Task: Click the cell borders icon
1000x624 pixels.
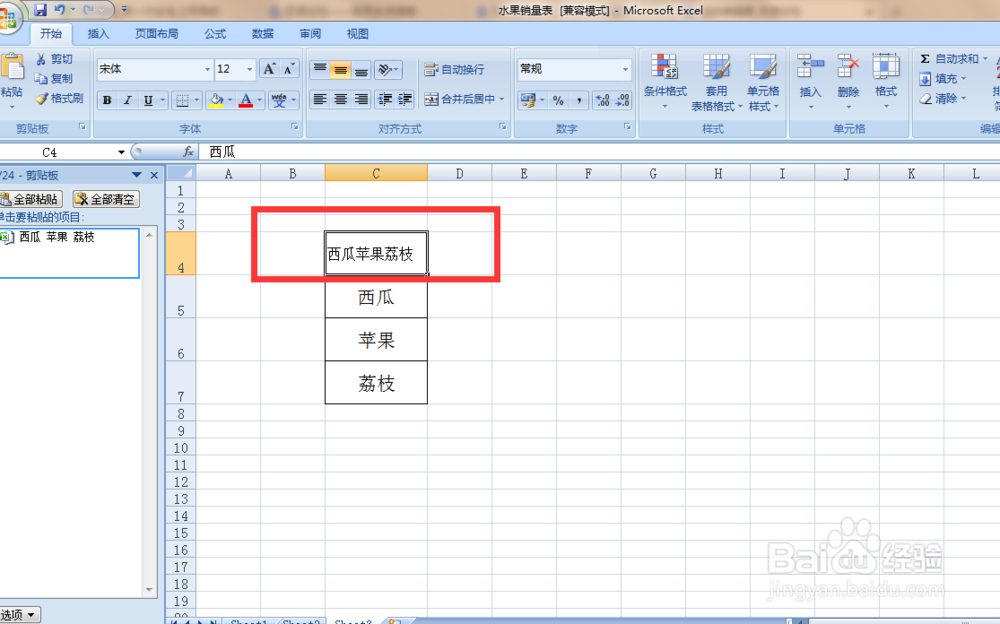Action: coord(182,100)
